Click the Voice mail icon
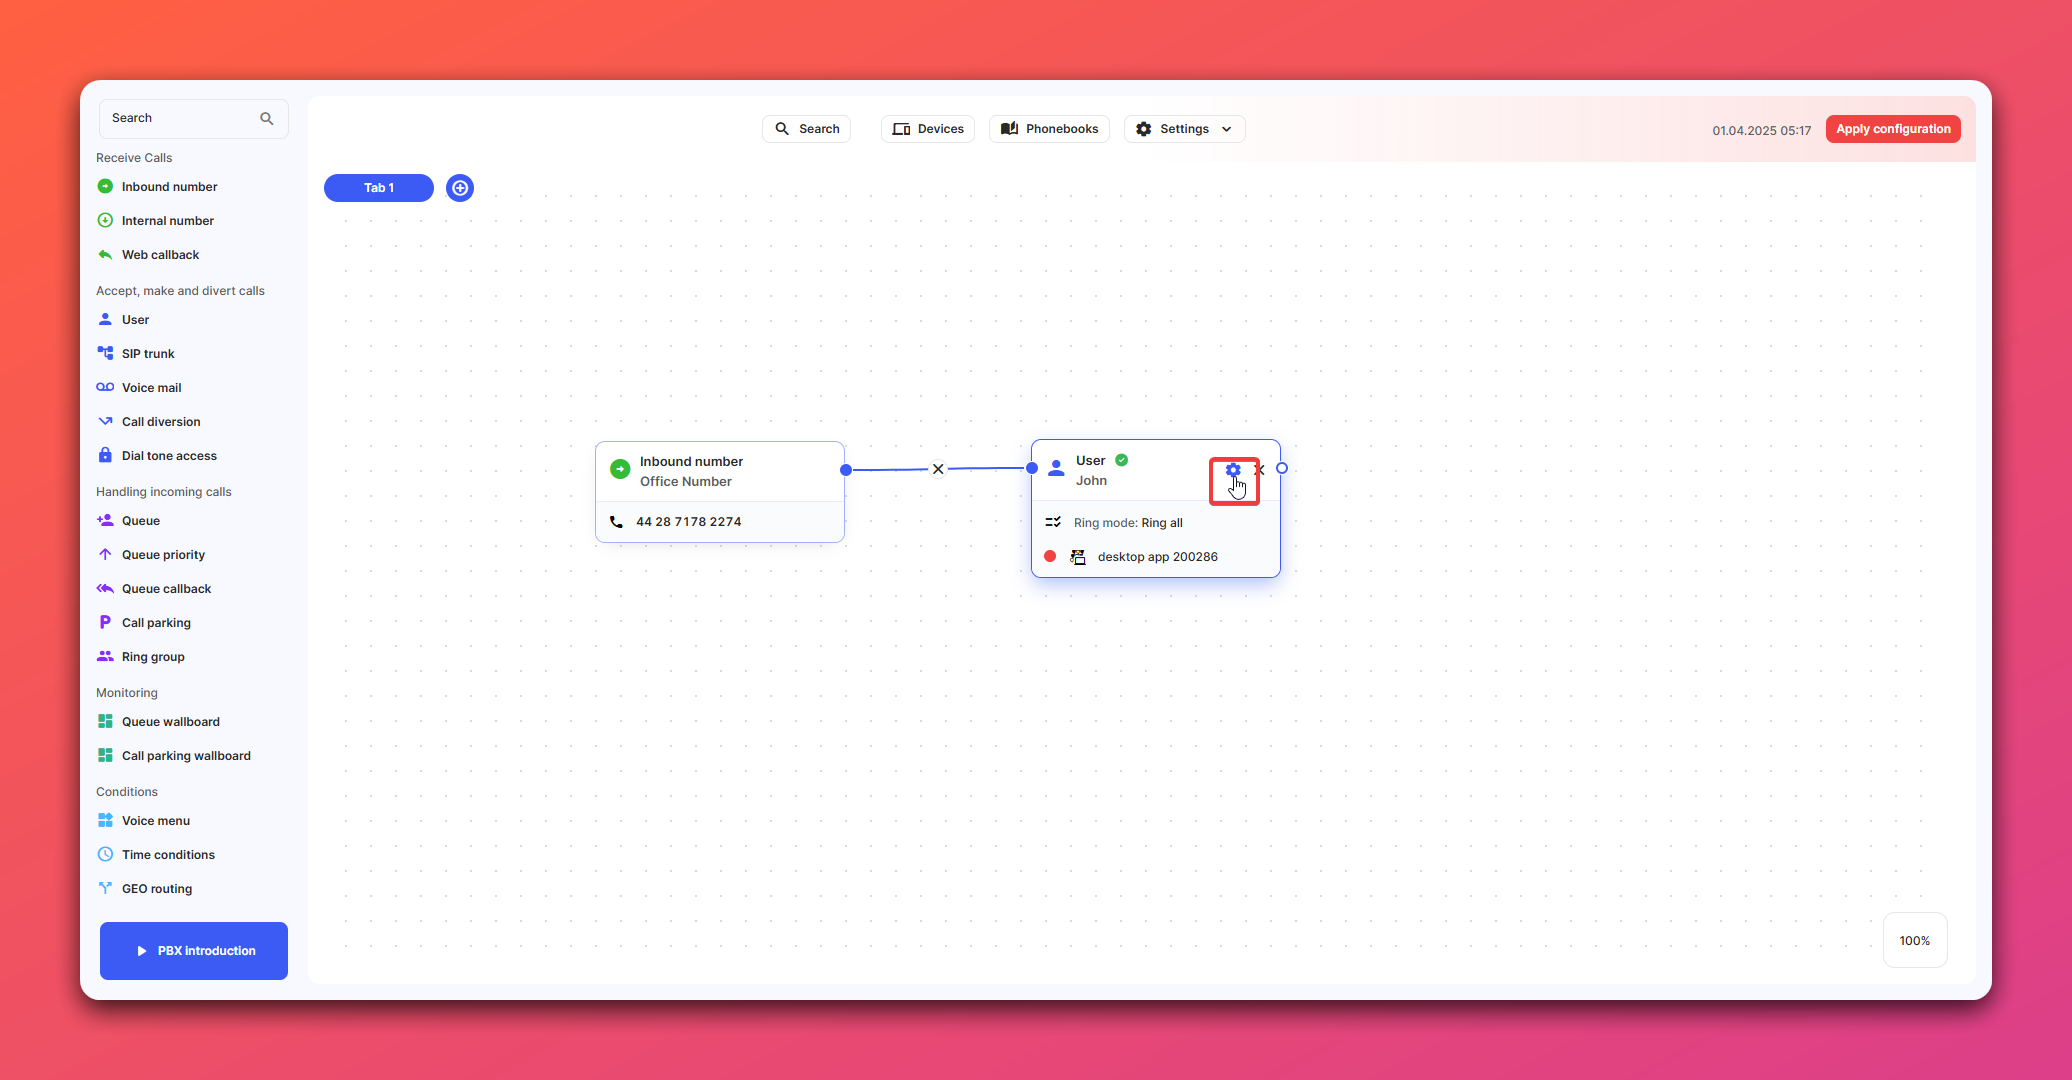 [x=105, y=387]
